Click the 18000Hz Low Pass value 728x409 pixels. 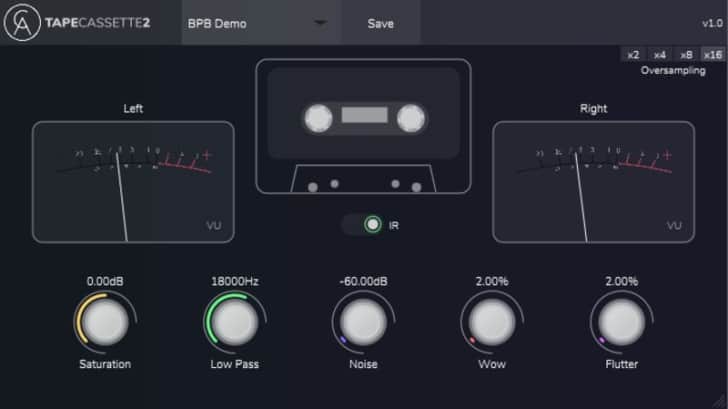tap(234, 281)
